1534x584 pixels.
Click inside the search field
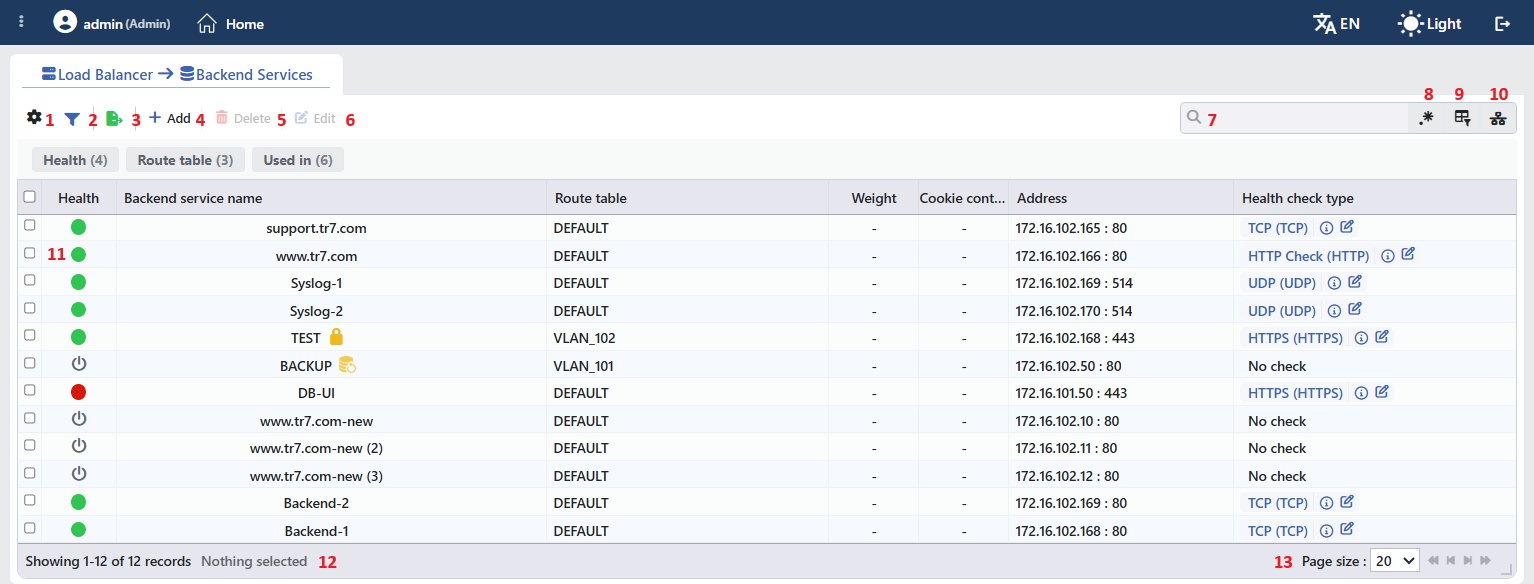click(1295, 118)
